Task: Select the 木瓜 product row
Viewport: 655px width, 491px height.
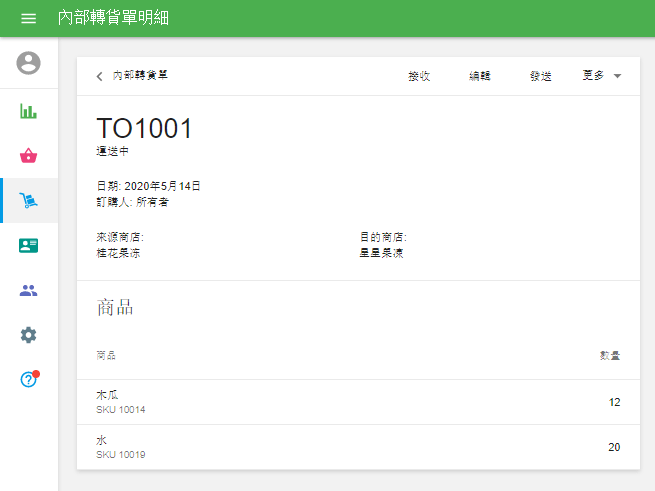Action: click(358, 402)
